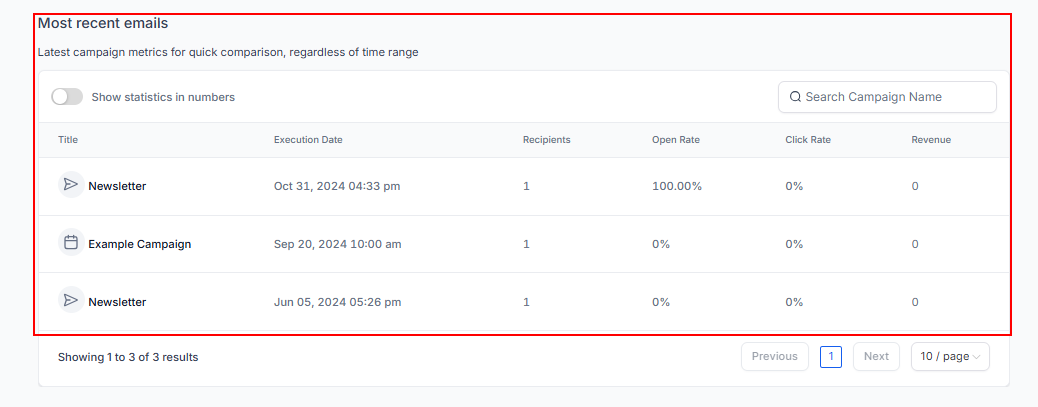Enable the Show statistics in numbers switch
The width and height of the screenshot is (1038, 407).
pos(67,97)
